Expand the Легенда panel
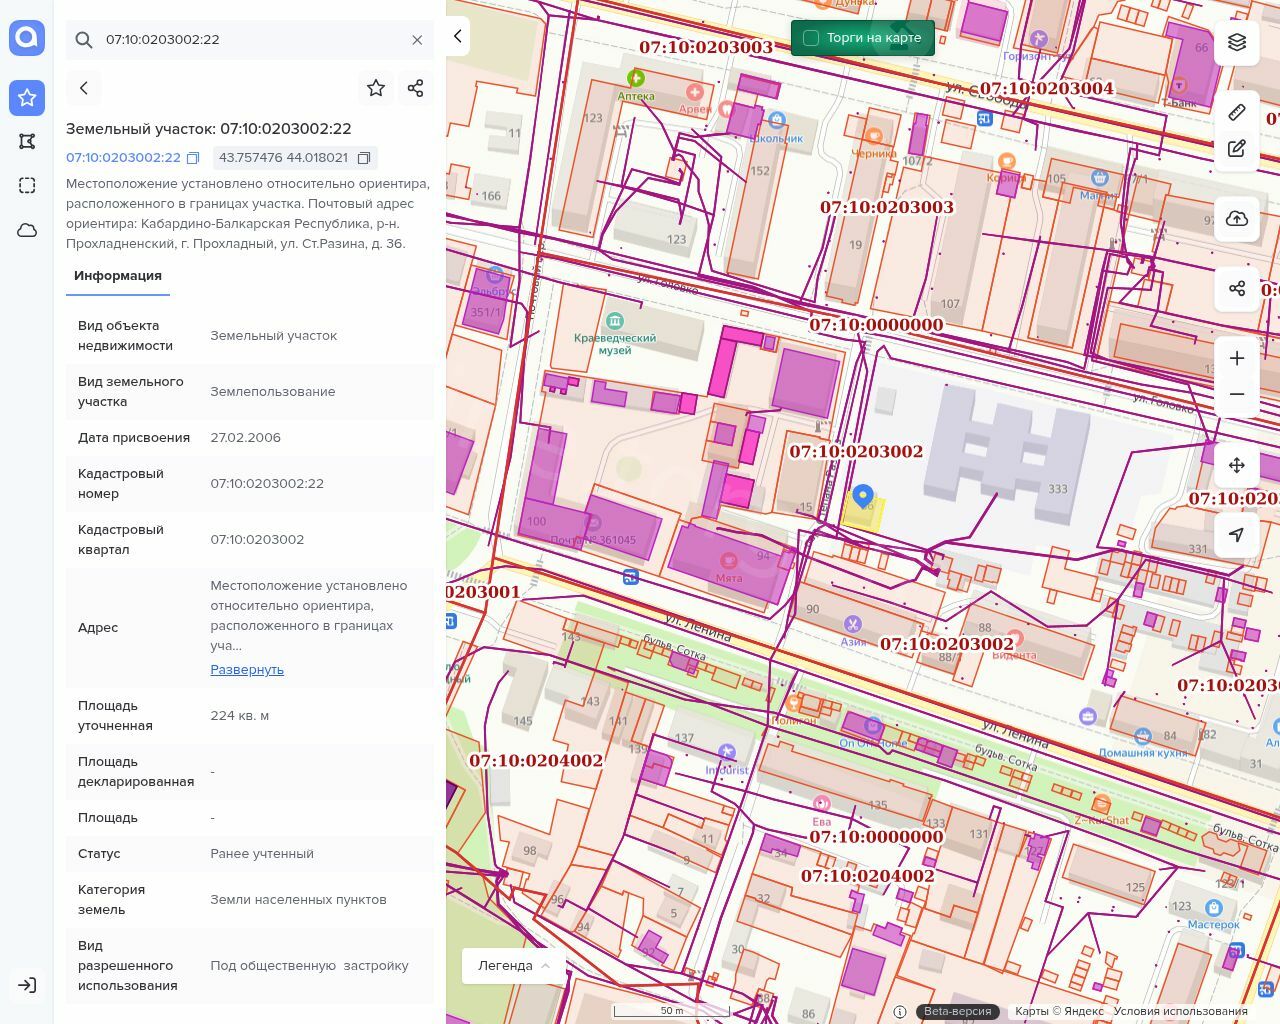1280x1024 pixels. [514, 965]
